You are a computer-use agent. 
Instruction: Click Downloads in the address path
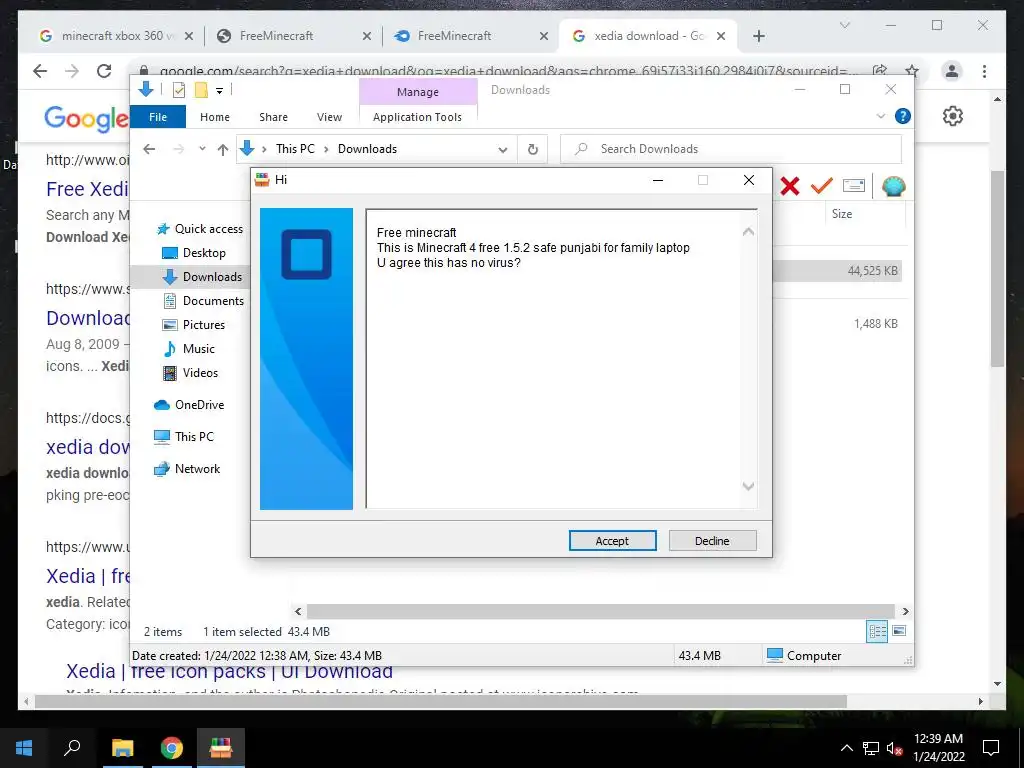click(x=367, y=149)
